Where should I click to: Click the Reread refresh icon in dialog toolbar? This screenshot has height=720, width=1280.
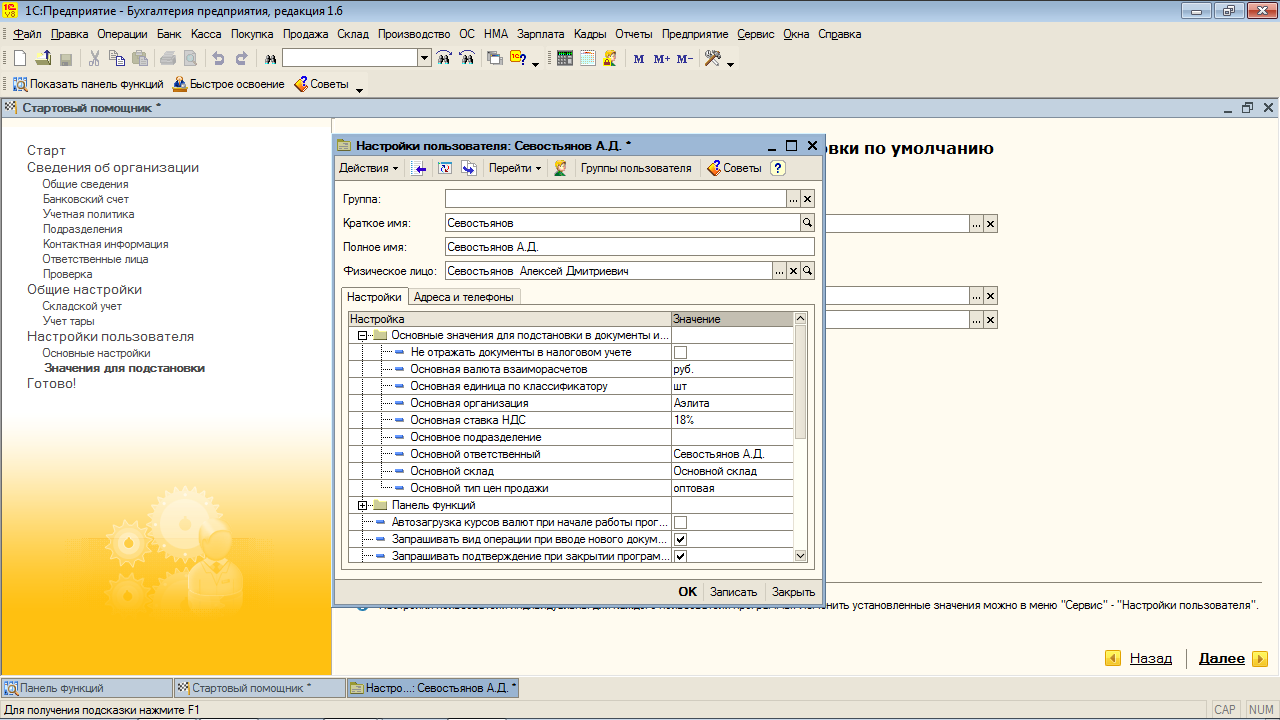point(446,168)
